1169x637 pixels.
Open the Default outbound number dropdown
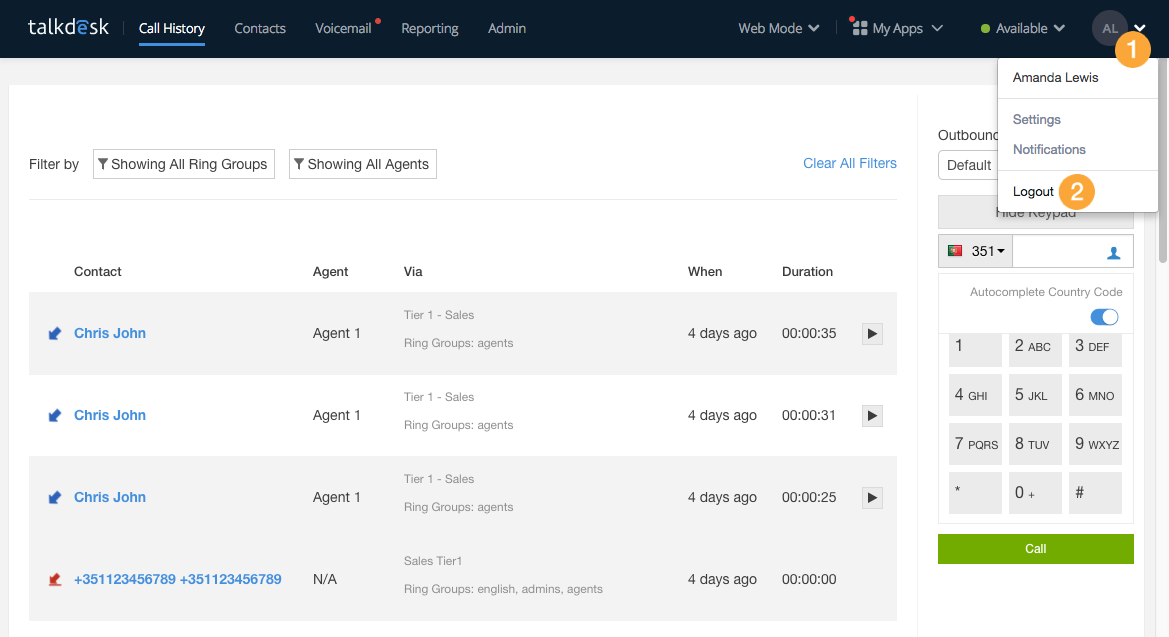pos(968,165)
